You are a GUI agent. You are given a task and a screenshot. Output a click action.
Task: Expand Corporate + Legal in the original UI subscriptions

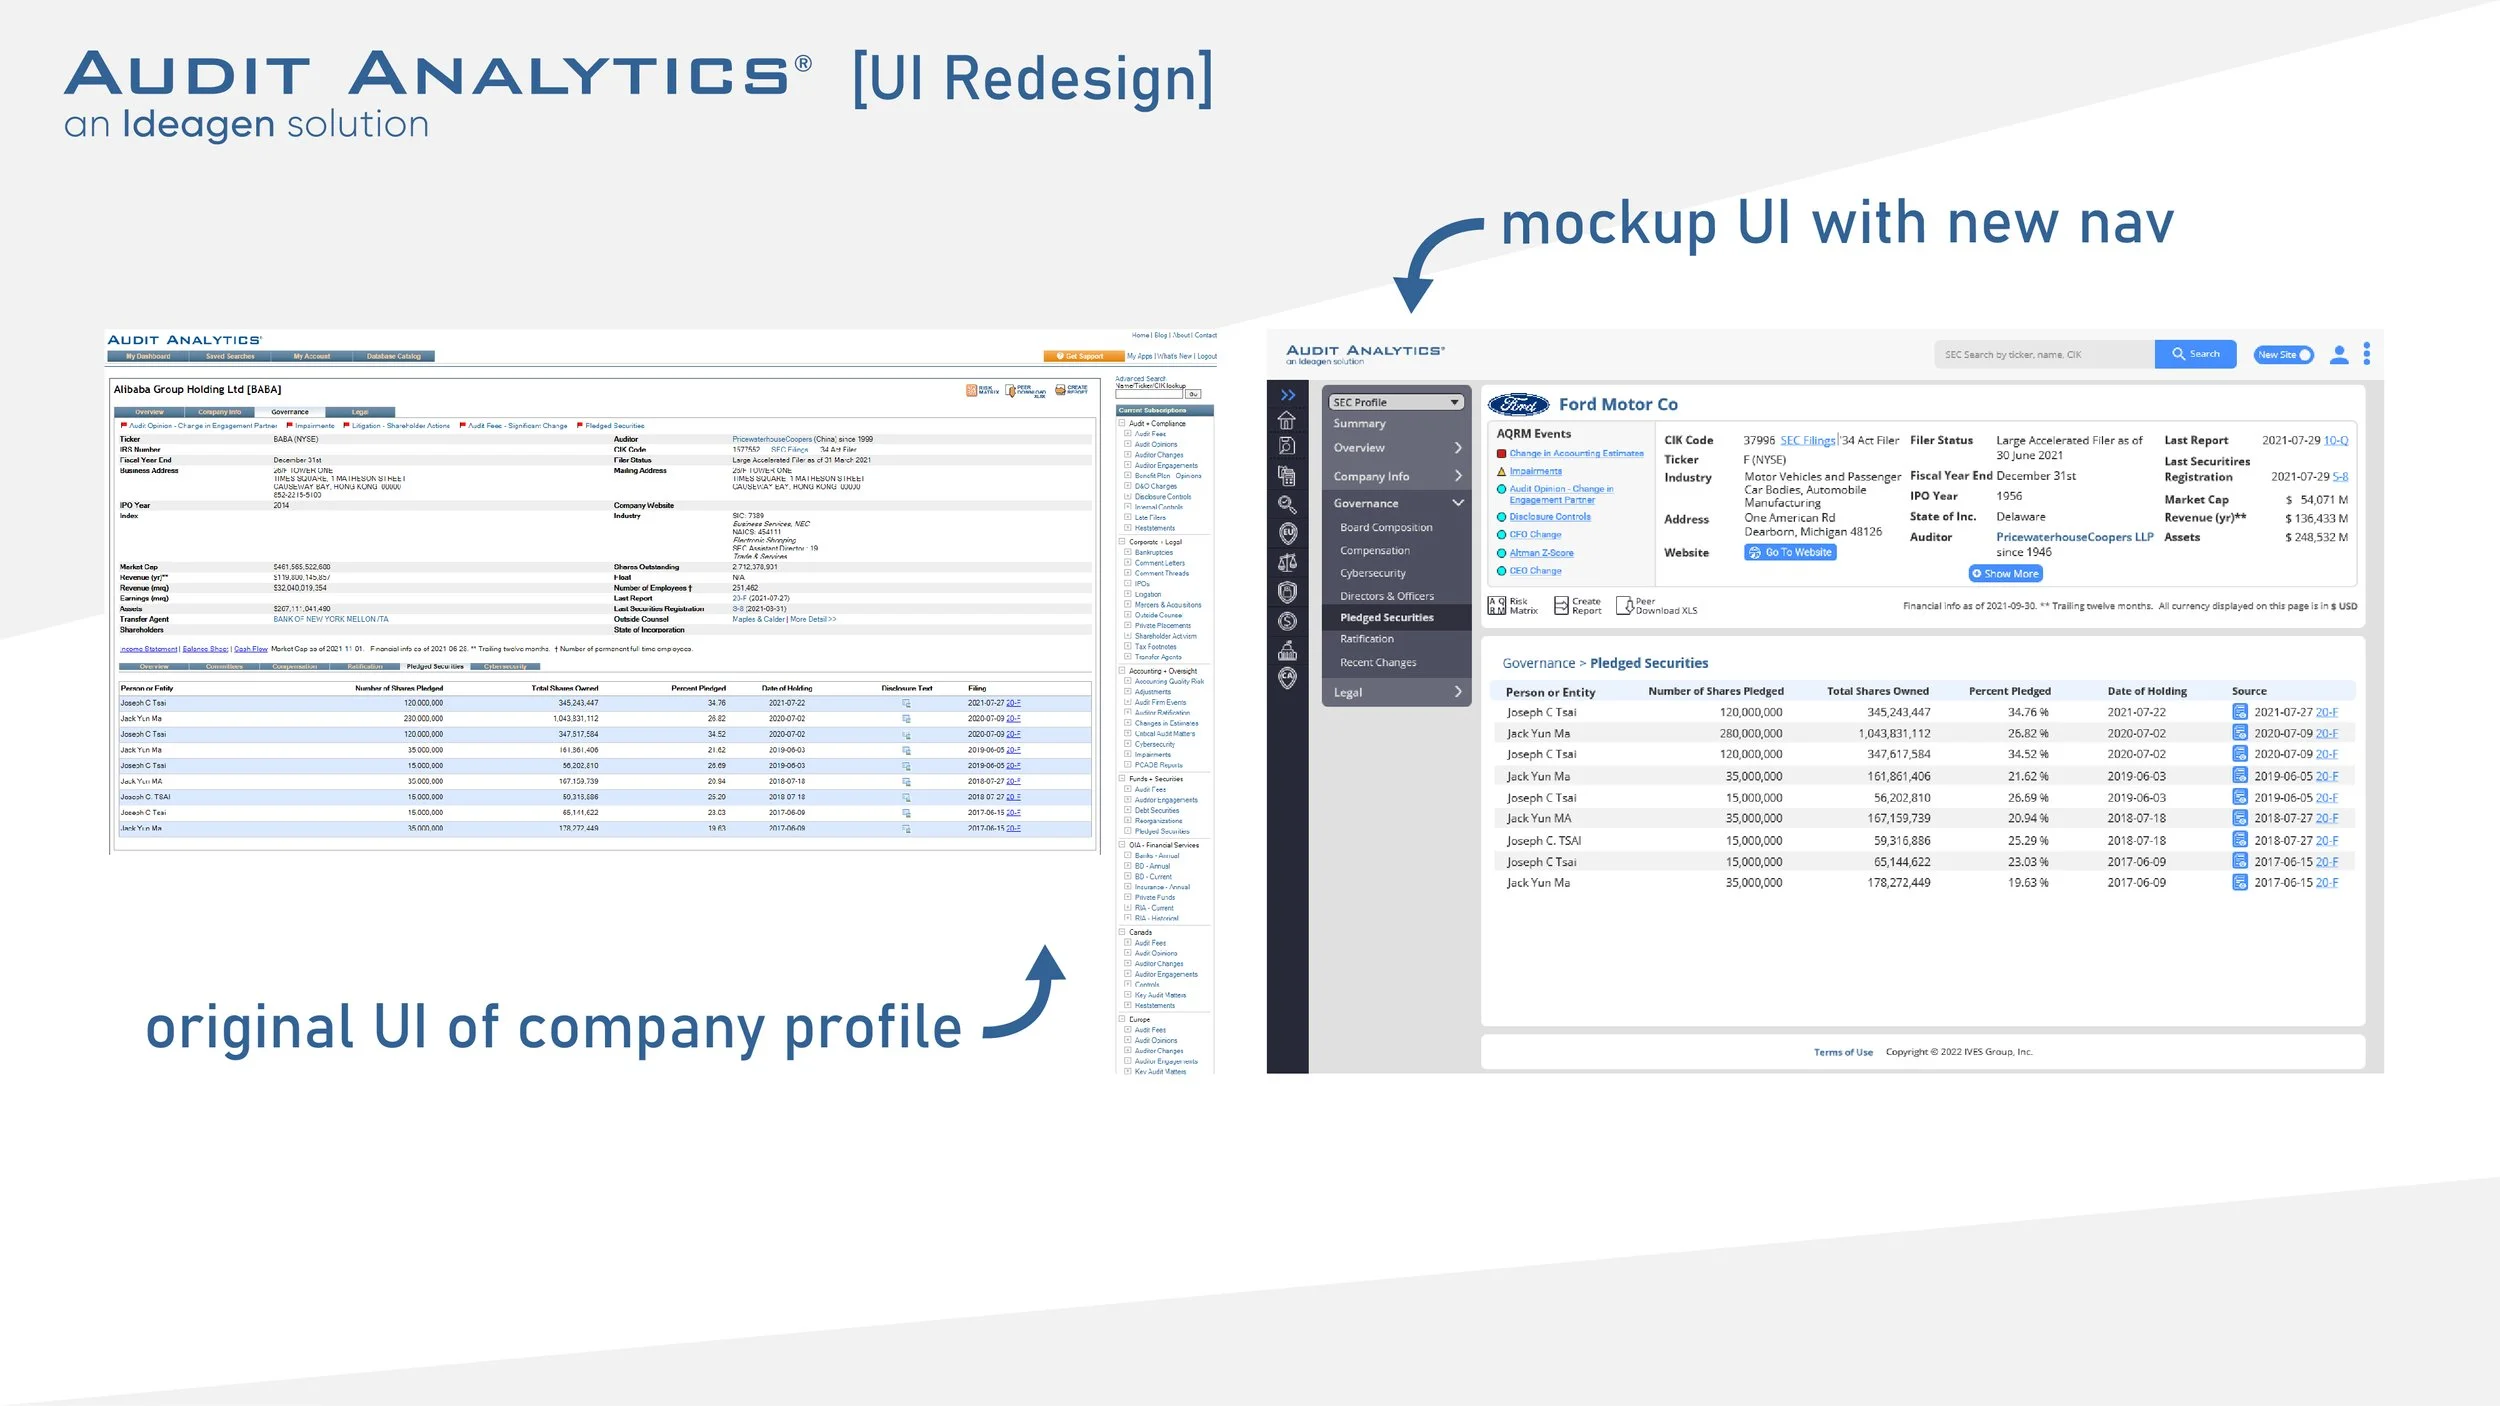1122,542
